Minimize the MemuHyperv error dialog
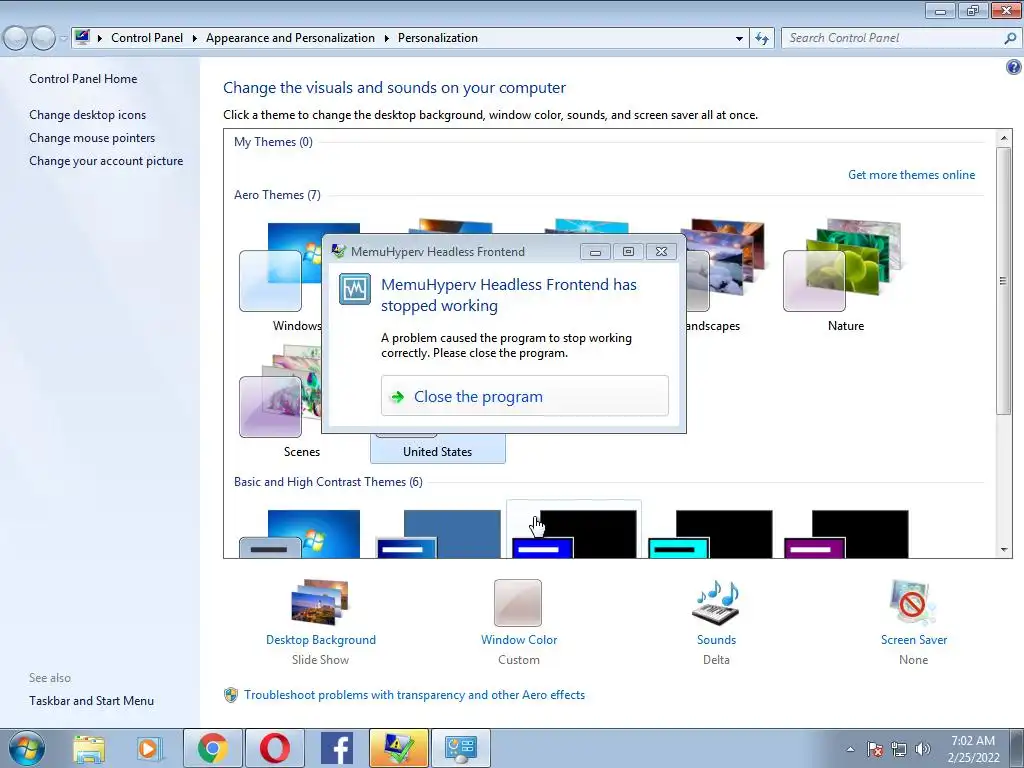The image size is (1024, 768). (595, 251)
